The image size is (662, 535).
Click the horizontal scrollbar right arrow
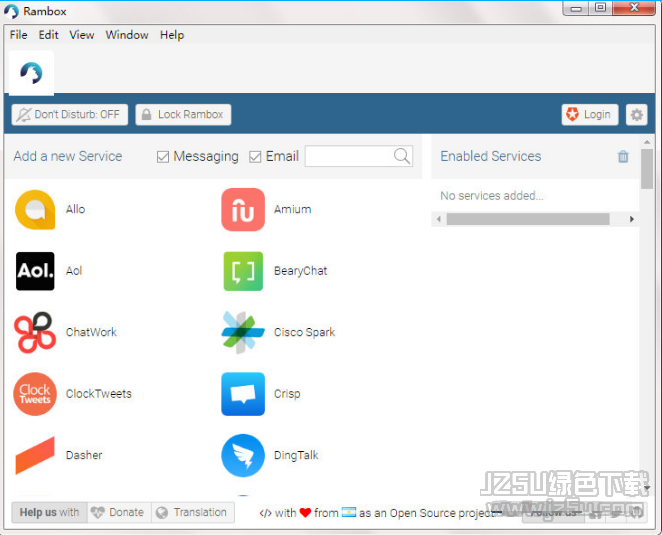coord(632,219)
